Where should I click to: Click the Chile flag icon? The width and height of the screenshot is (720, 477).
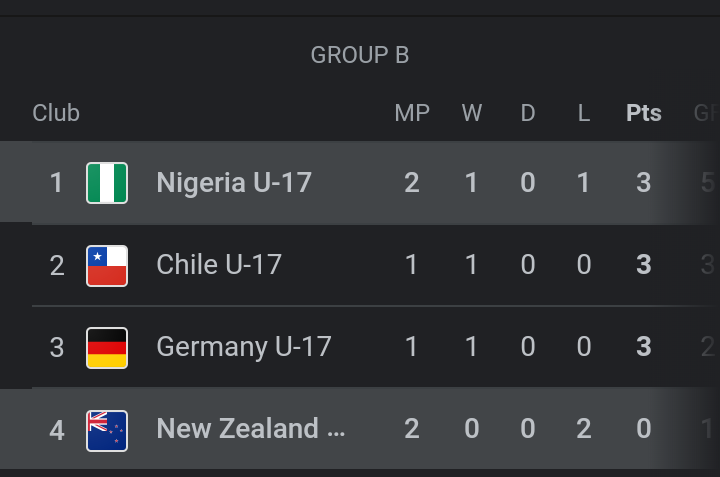(x=107, y=265)
